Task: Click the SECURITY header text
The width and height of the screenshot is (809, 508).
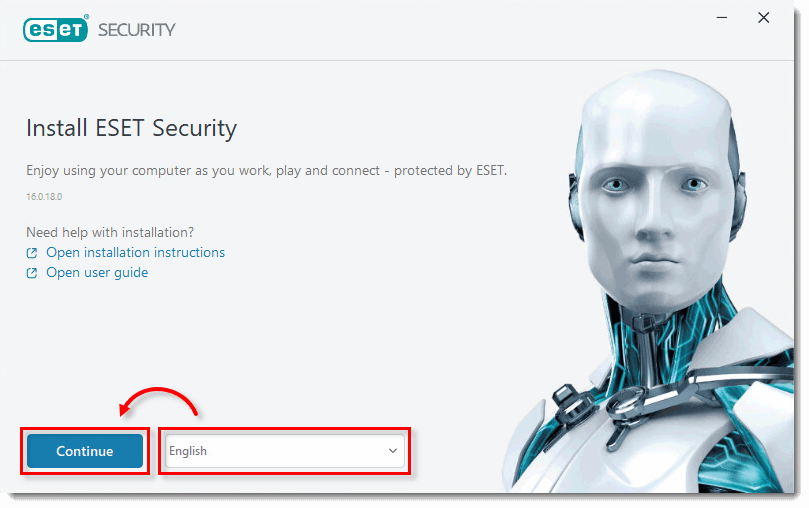Action: (x=137, y=30)
